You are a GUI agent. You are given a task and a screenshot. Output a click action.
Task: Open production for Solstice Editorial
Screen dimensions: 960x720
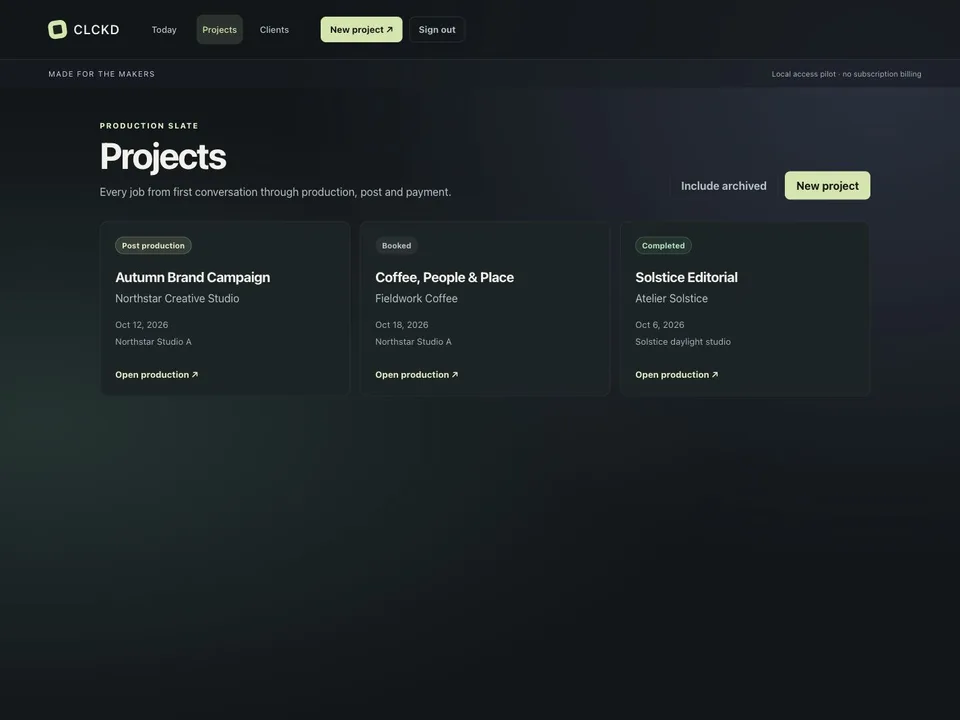(x=677, y=375)
